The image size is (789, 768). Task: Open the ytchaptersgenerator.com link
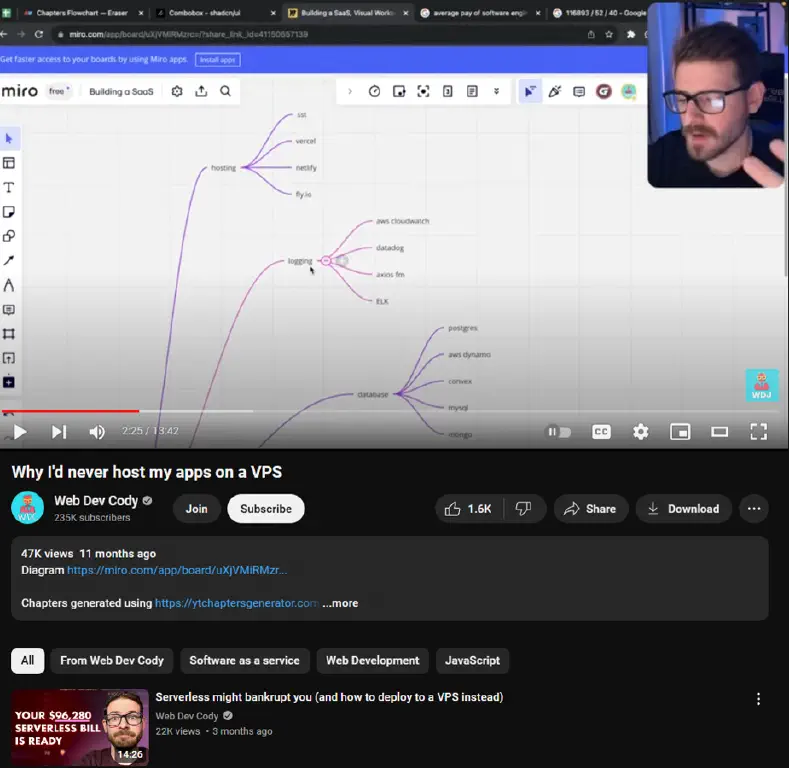tap(236, 603)
